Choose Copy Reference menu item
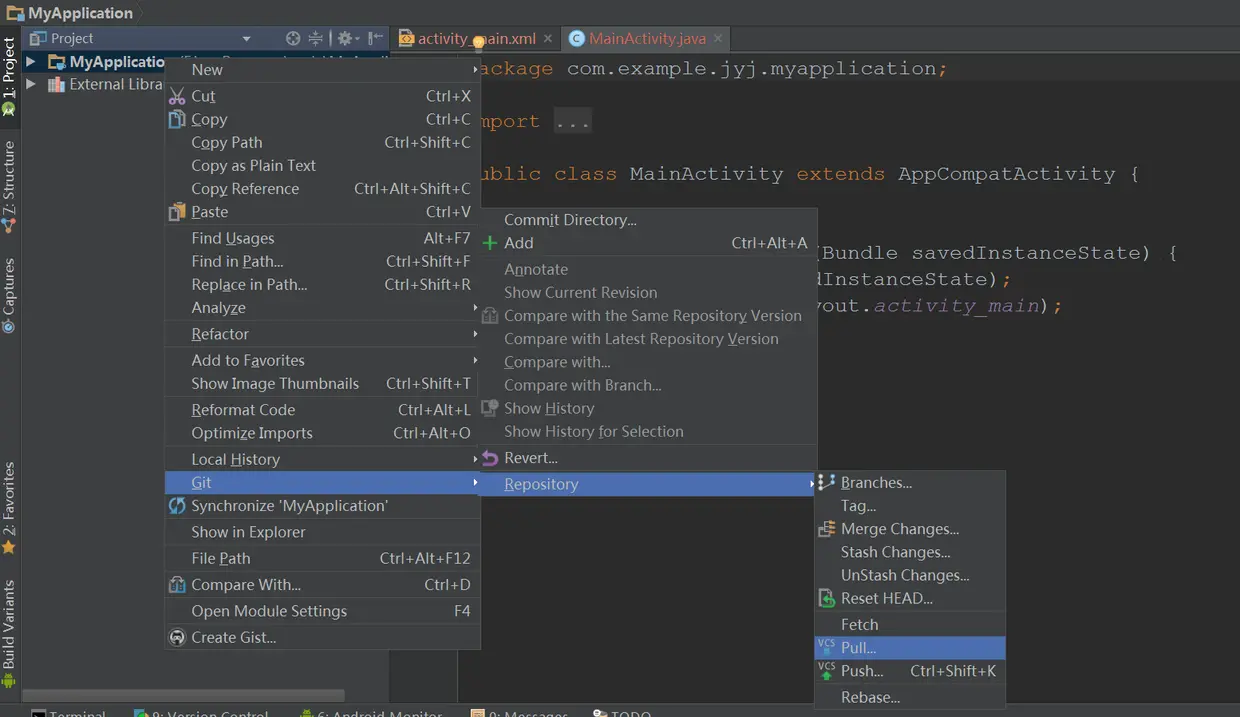This screenshot has width=1240, height=717. pos(322,188)
